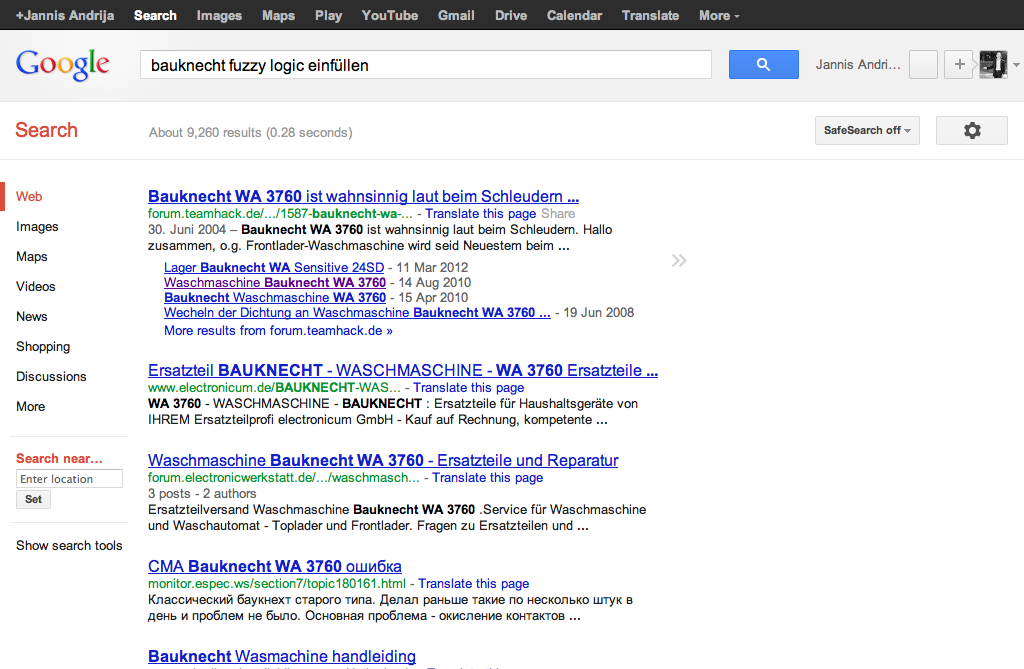Image resolution: width=1024 pixels, height=669 pixels.
Task: Open Ersatzteil BAUKNECHT - WASCHMASCHINE result
Action: 403,370
